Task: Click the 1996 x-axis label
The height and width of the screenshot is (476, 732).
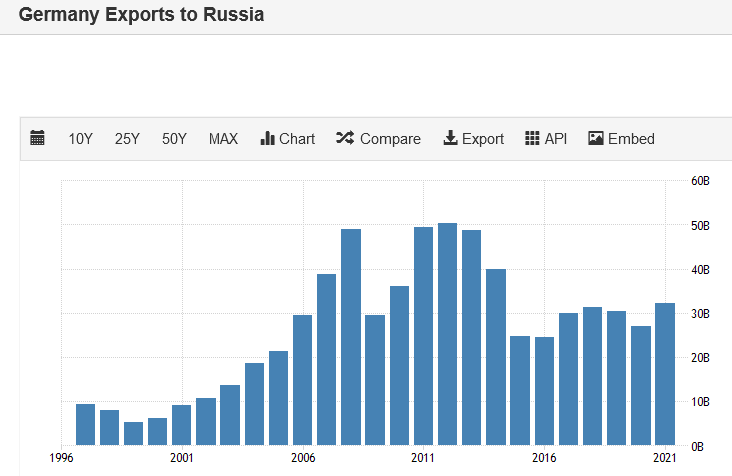Action: (61, 457)
